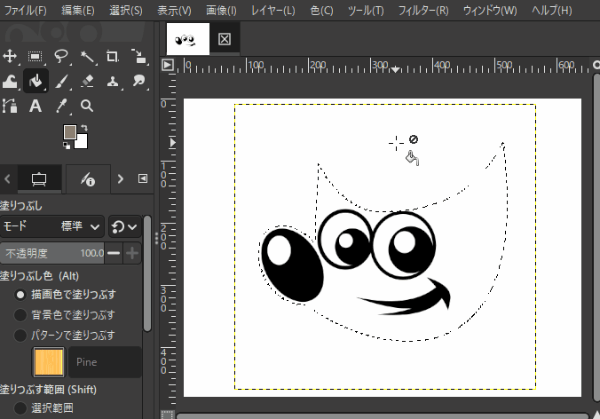Activate the Fuzzy Select magic wand
The height and width of the screenshot is (419, 600).
pyautogui.click(x=88, y=56)
